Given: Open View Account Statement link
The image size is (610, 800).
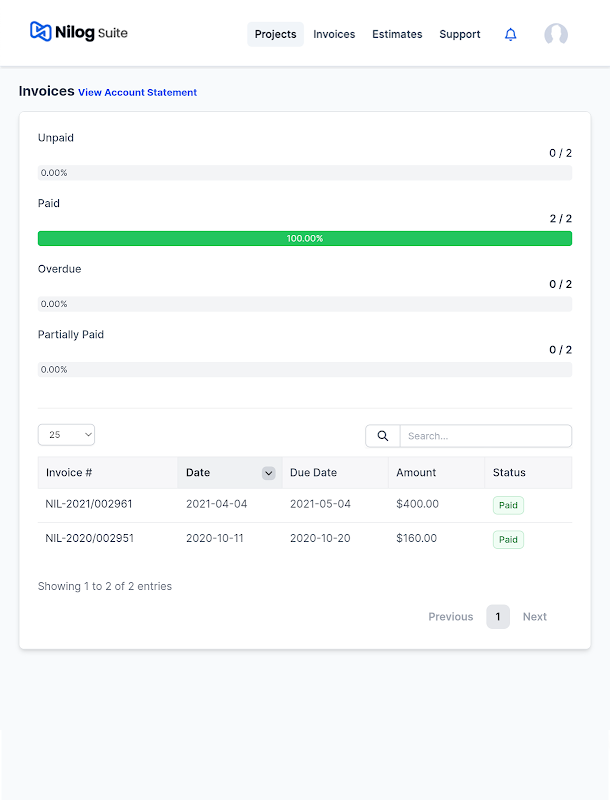Looking at the screenshot, I should point(137,93).
